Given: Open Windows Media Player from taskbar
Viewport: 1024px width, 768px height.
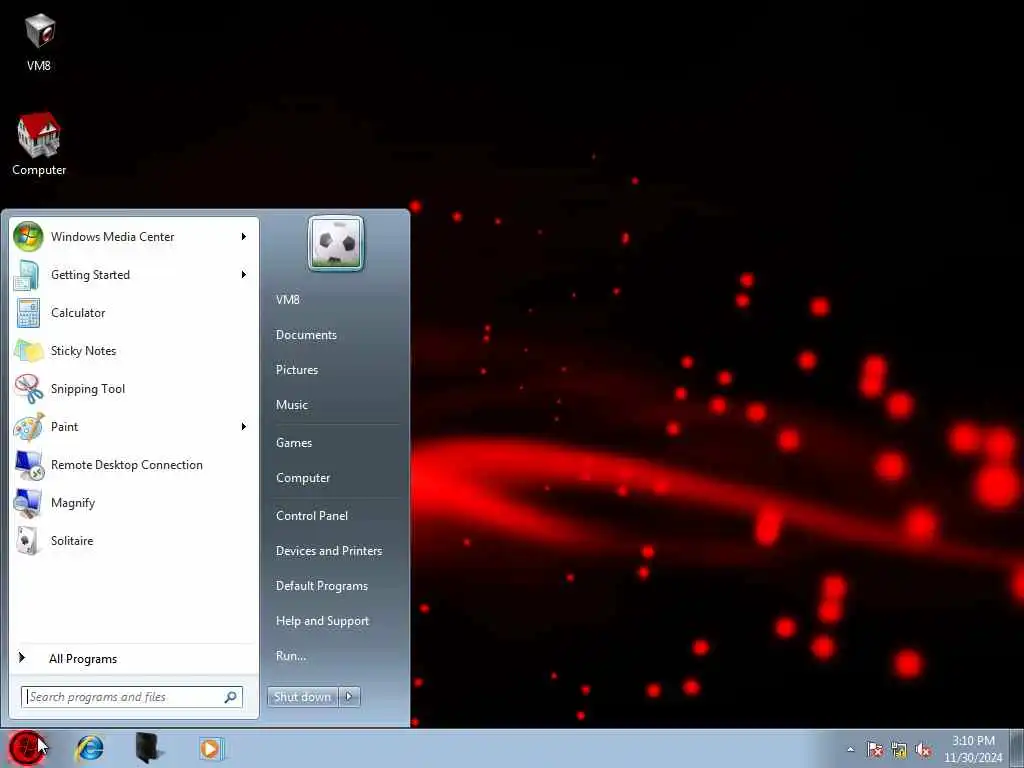Looking at the screenshot, I should click(x=211, y=748).
